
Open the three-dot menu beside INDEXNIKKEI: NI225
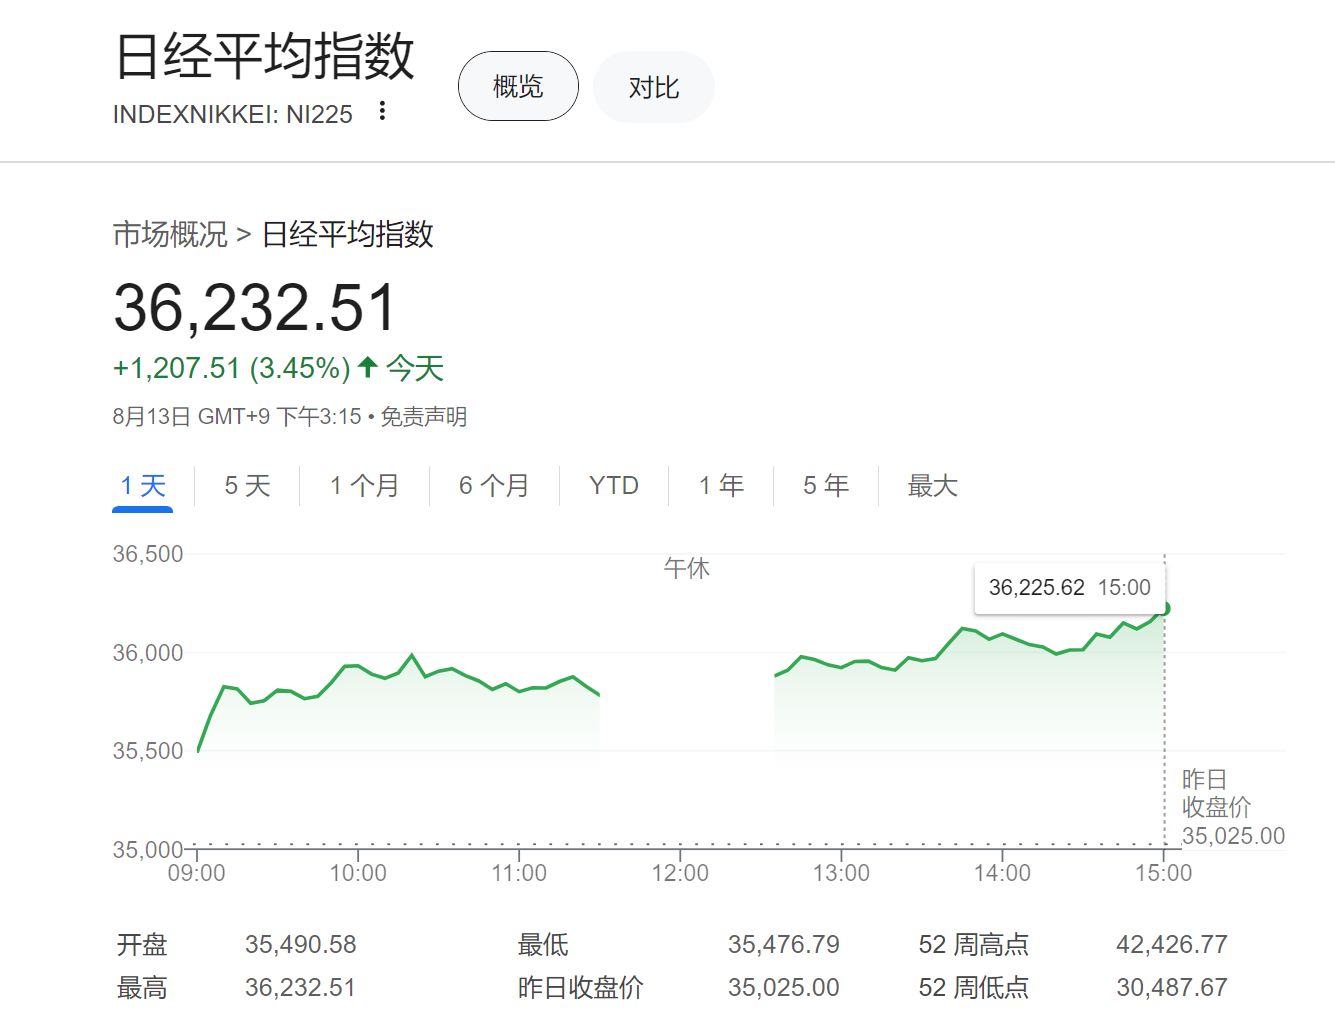pos(382,111)
